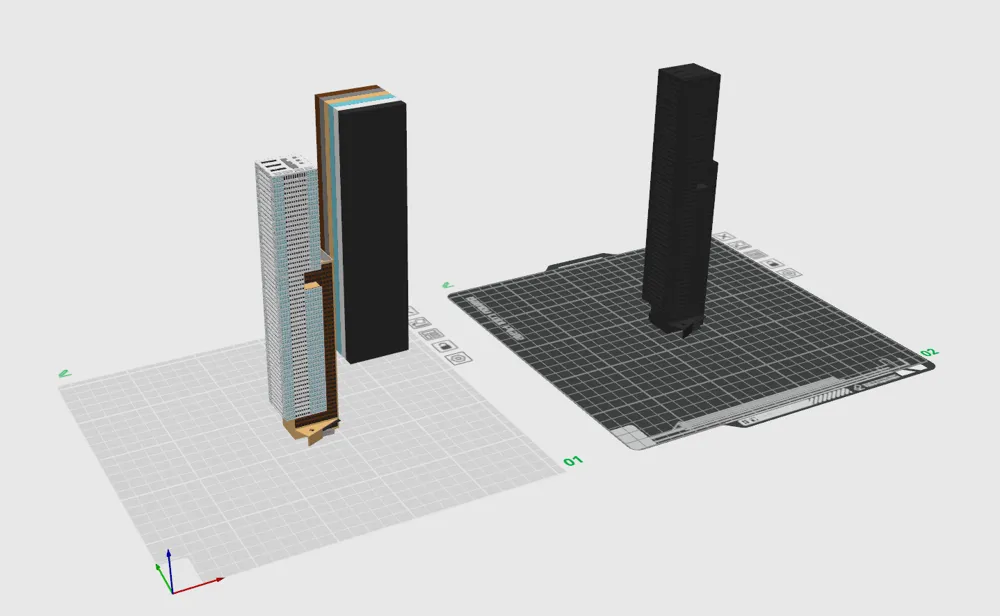Toggle the lock state on the first plate
The width and height of the screenshot is (1000, 616).
pyautogui.click(x=444, y=346)
